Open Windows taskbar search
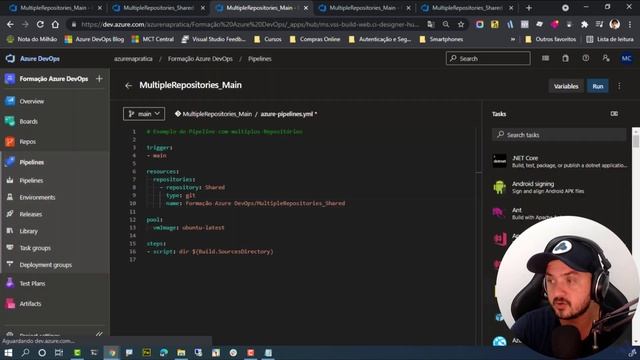The height and width of the screenshot is (360, 640). pos(25,353)
